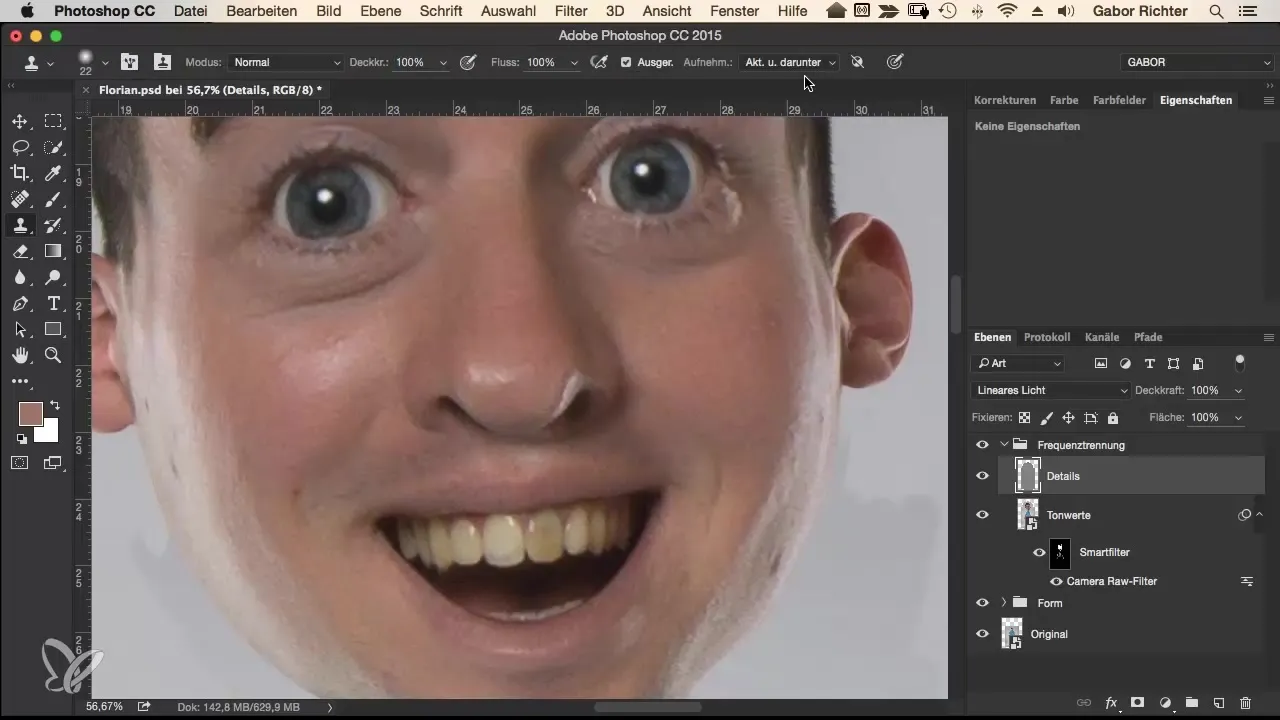The image size is (1280, 720).
Task: Select the Dodge tool
Action: coord(53,277)
